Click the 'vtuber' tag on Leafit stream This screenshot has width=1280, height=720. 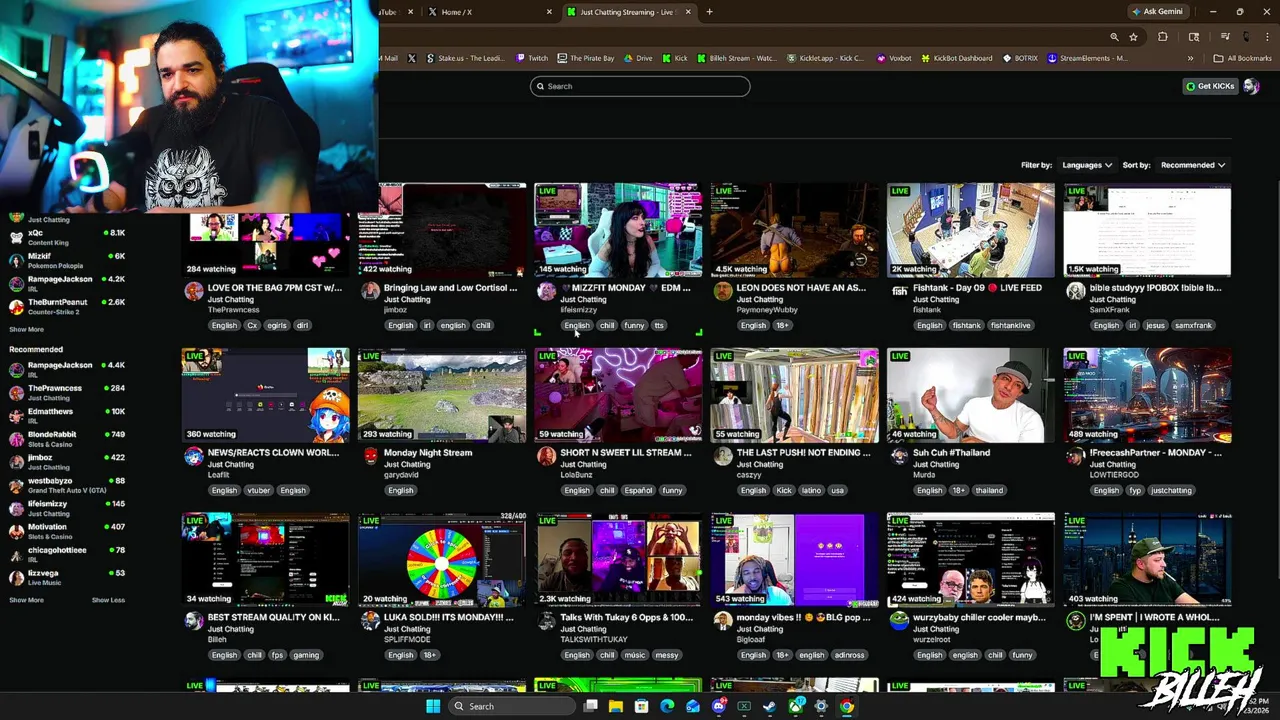pyautogui.click(x=259, y=490)
